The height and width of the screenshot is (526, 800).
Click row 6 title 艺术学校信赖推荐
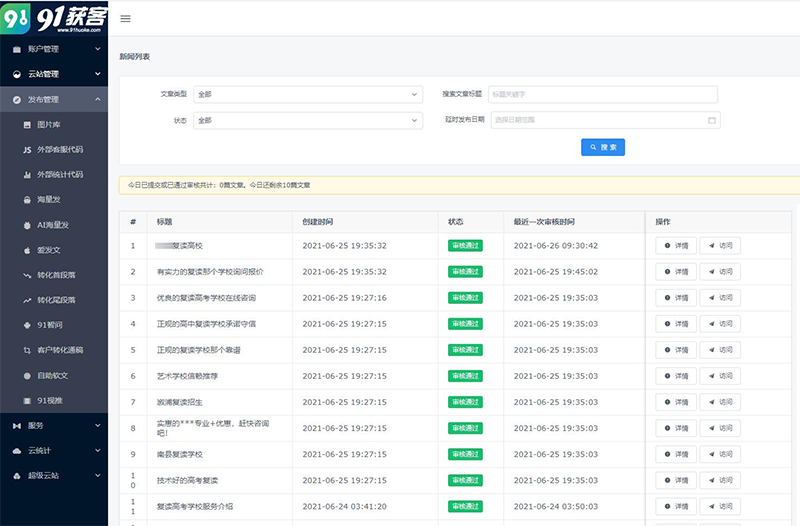pos(187,376)
